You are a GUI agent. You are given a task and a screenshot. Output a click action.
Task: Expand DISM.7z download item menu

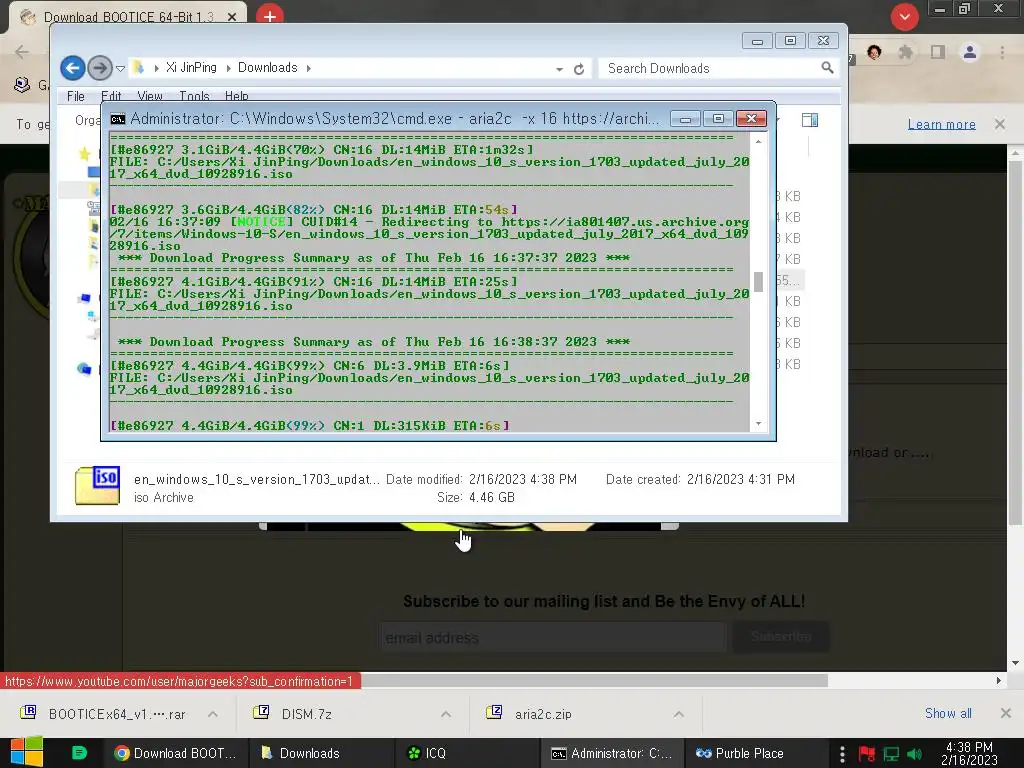pyautogui.click(x=446, y=714)
